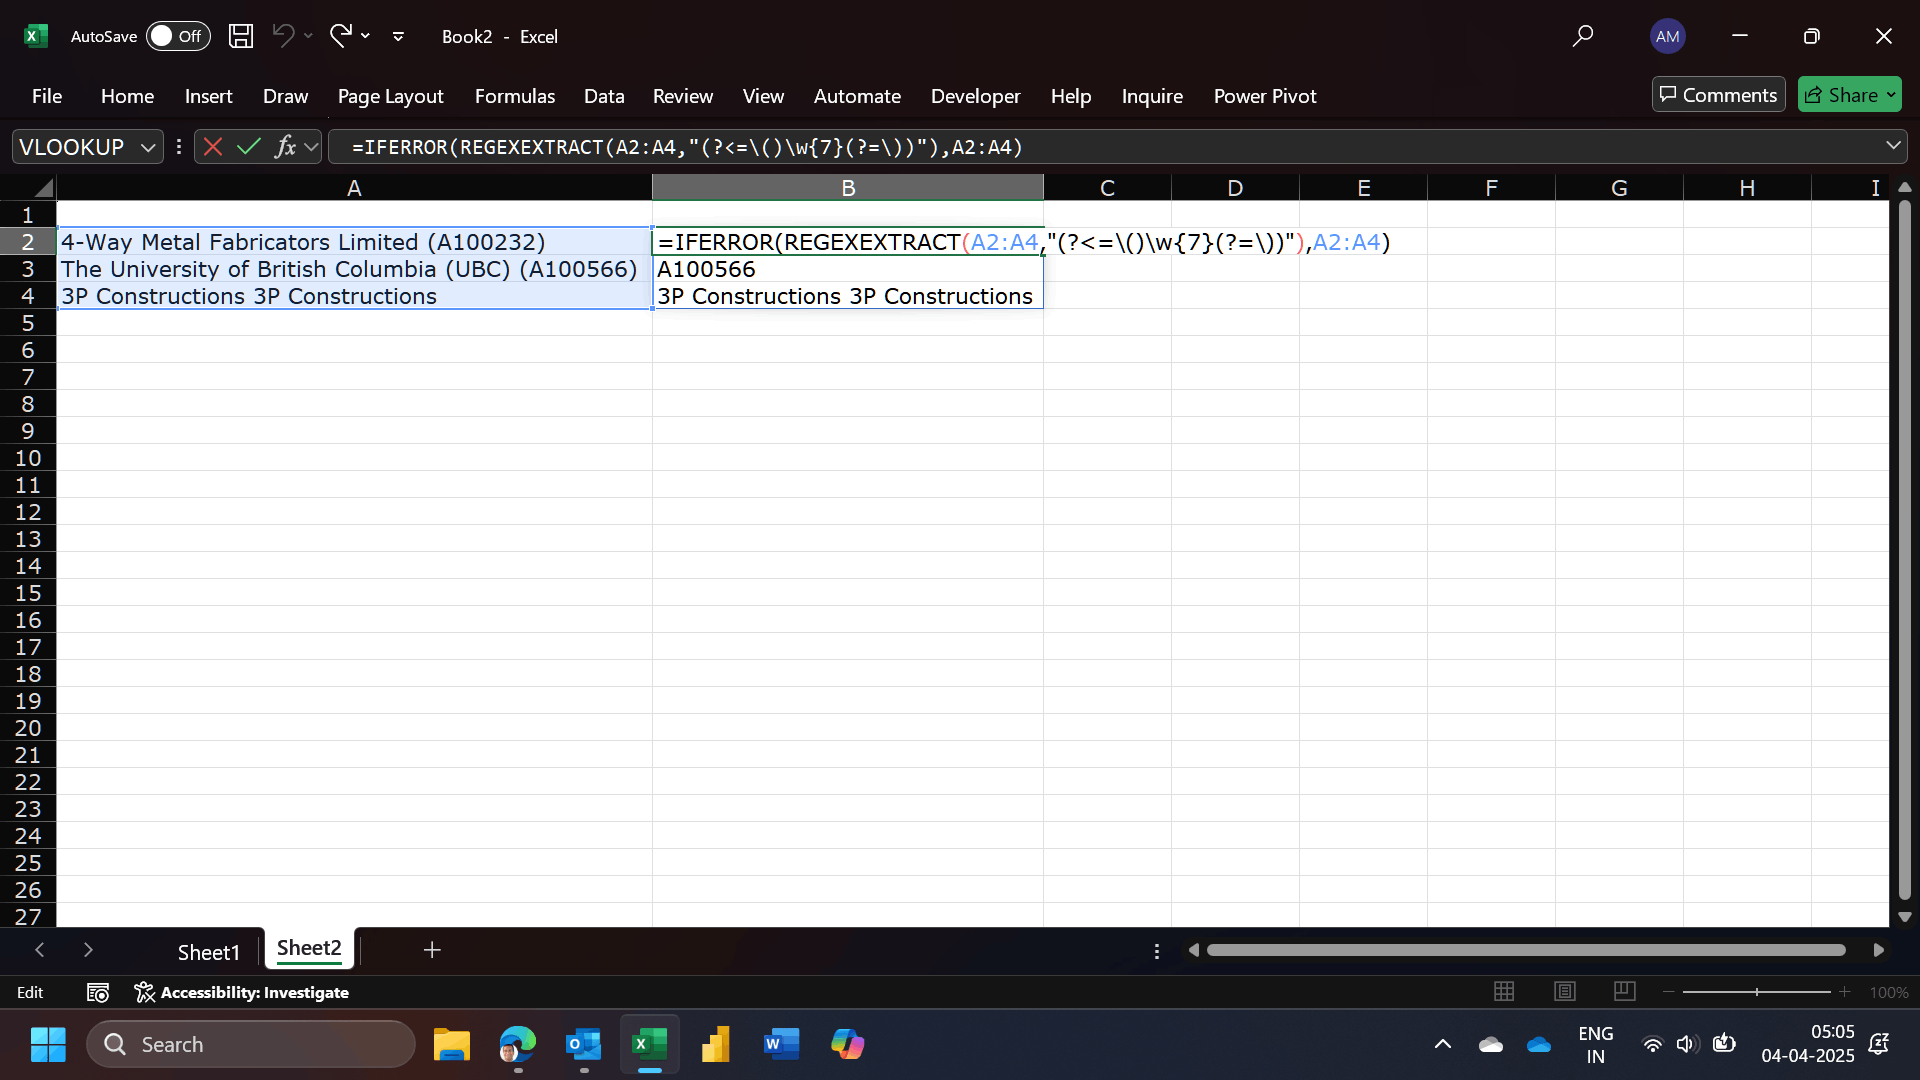Click the 100% zoom level
The width and height of the screenshot is (1920, 1080).
(1889, 992)
